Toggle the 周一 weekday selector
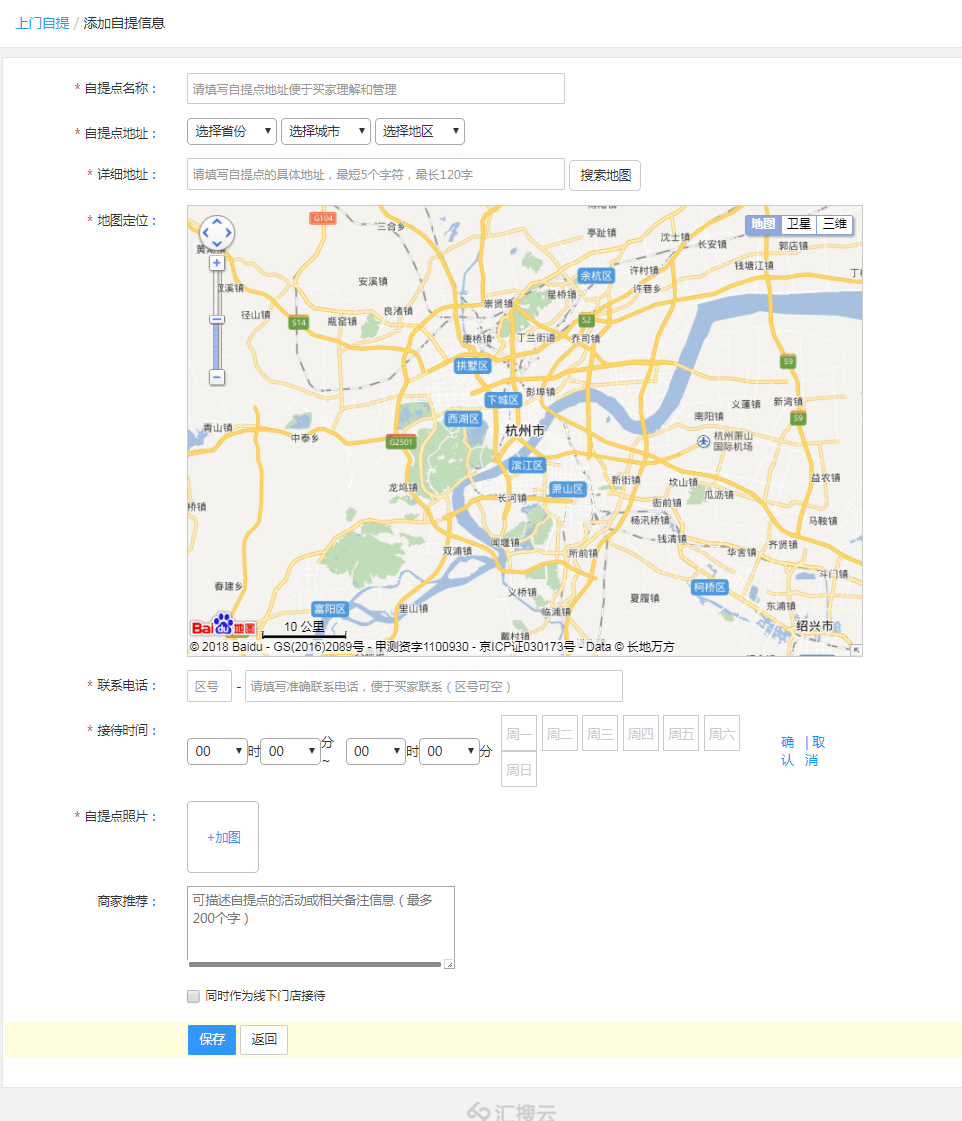This screenshot has width=962, height=1121. coord(518,732)
